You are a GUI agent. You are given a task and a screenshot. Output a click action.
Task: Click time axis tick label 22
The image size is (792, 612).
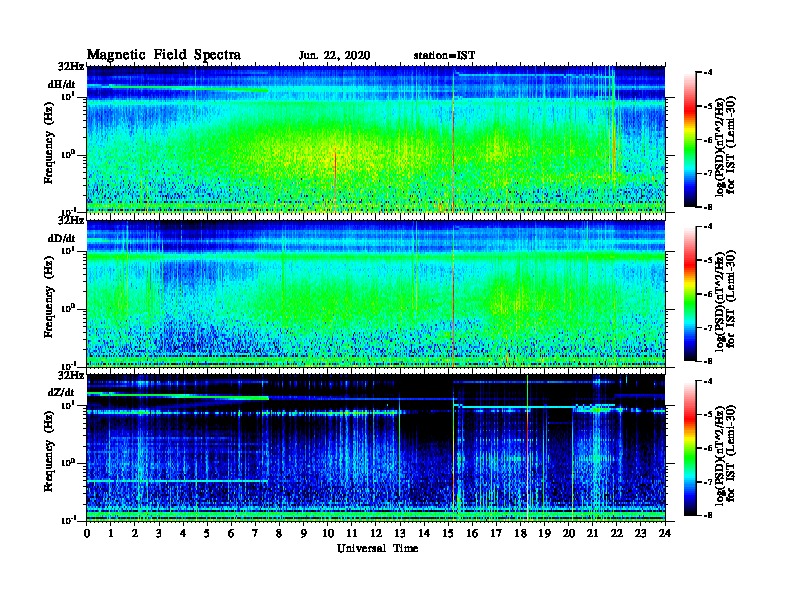(x=617, y=533)
